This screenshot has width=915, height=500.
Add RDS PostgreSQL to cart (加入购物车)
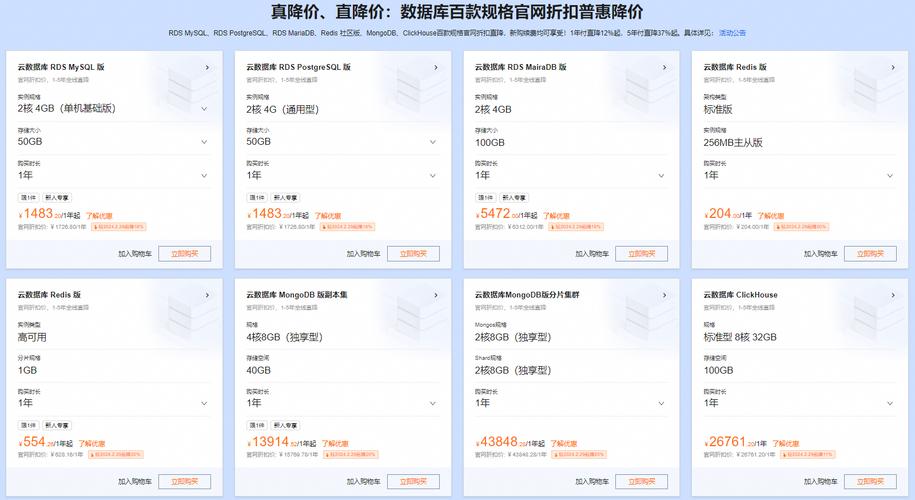364,254
